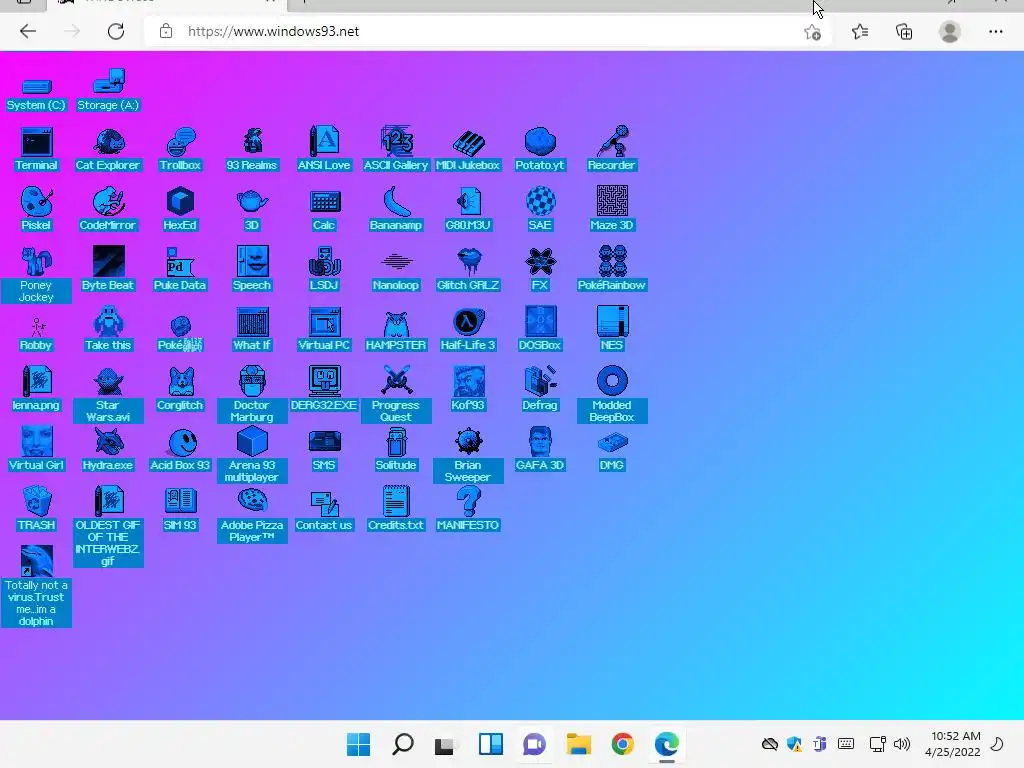
Task: Launch the Speech face icon
Action: (x=252, y=270)
